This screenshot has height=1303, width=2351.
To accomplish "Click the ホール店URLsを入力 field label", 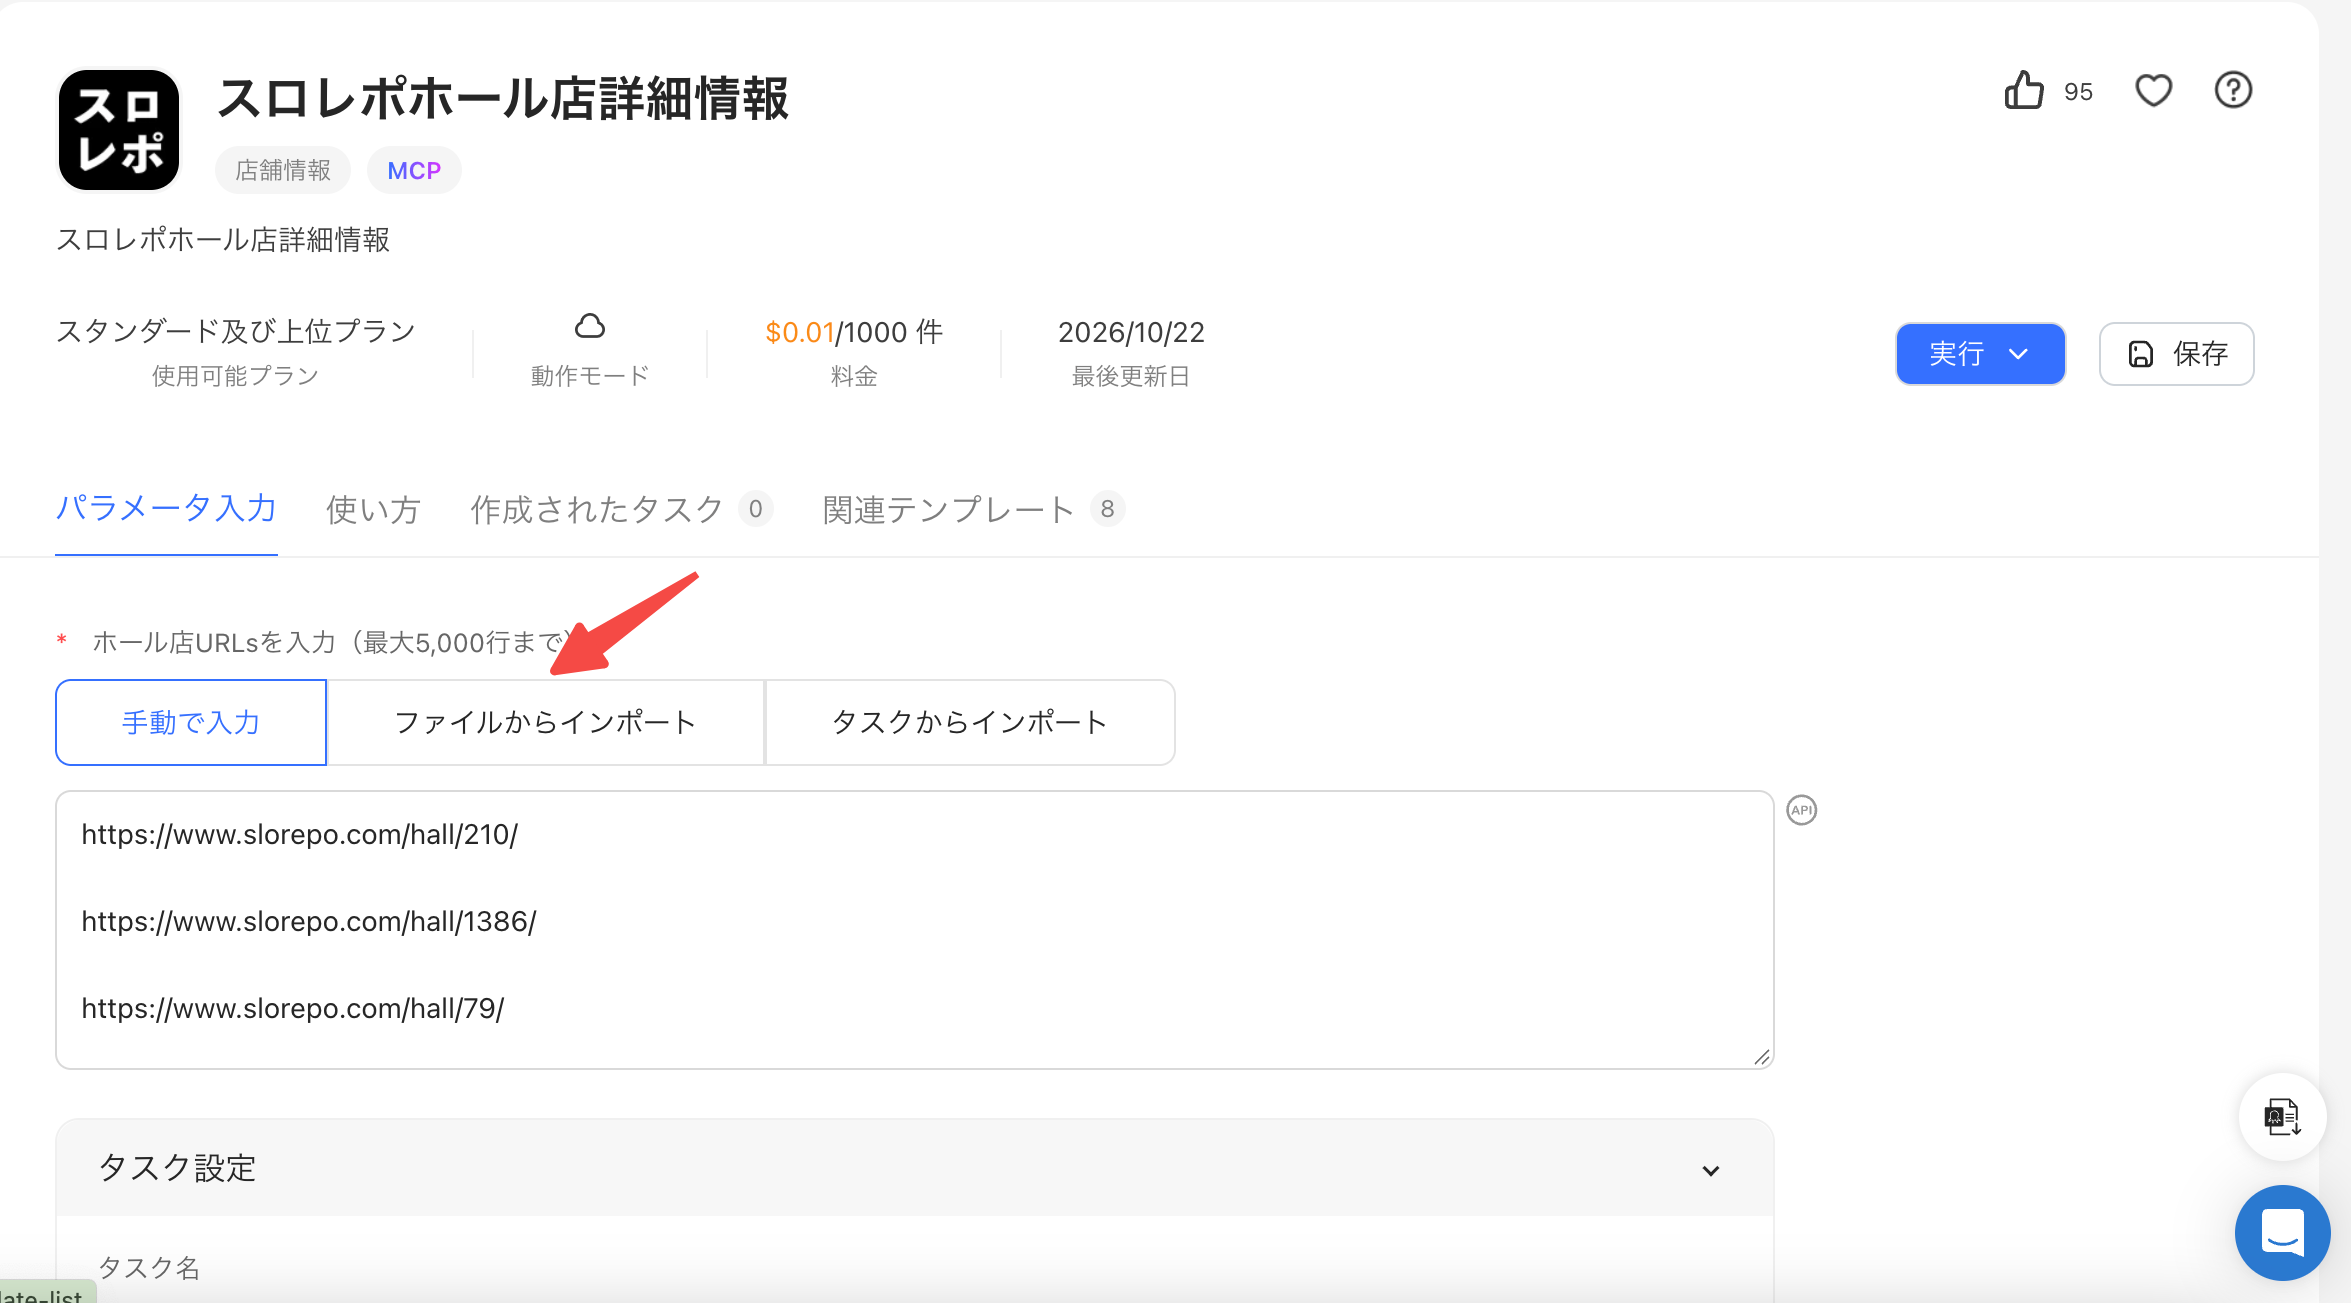I will click(333, 642).
